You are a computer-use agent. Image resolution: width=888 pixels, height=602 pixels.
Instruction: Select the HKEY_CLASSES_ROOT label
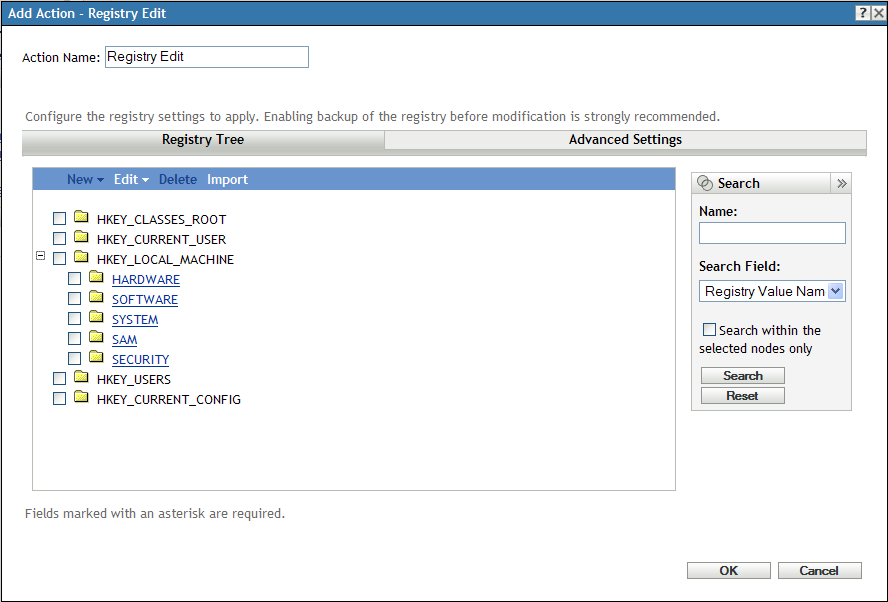point(161,220)
